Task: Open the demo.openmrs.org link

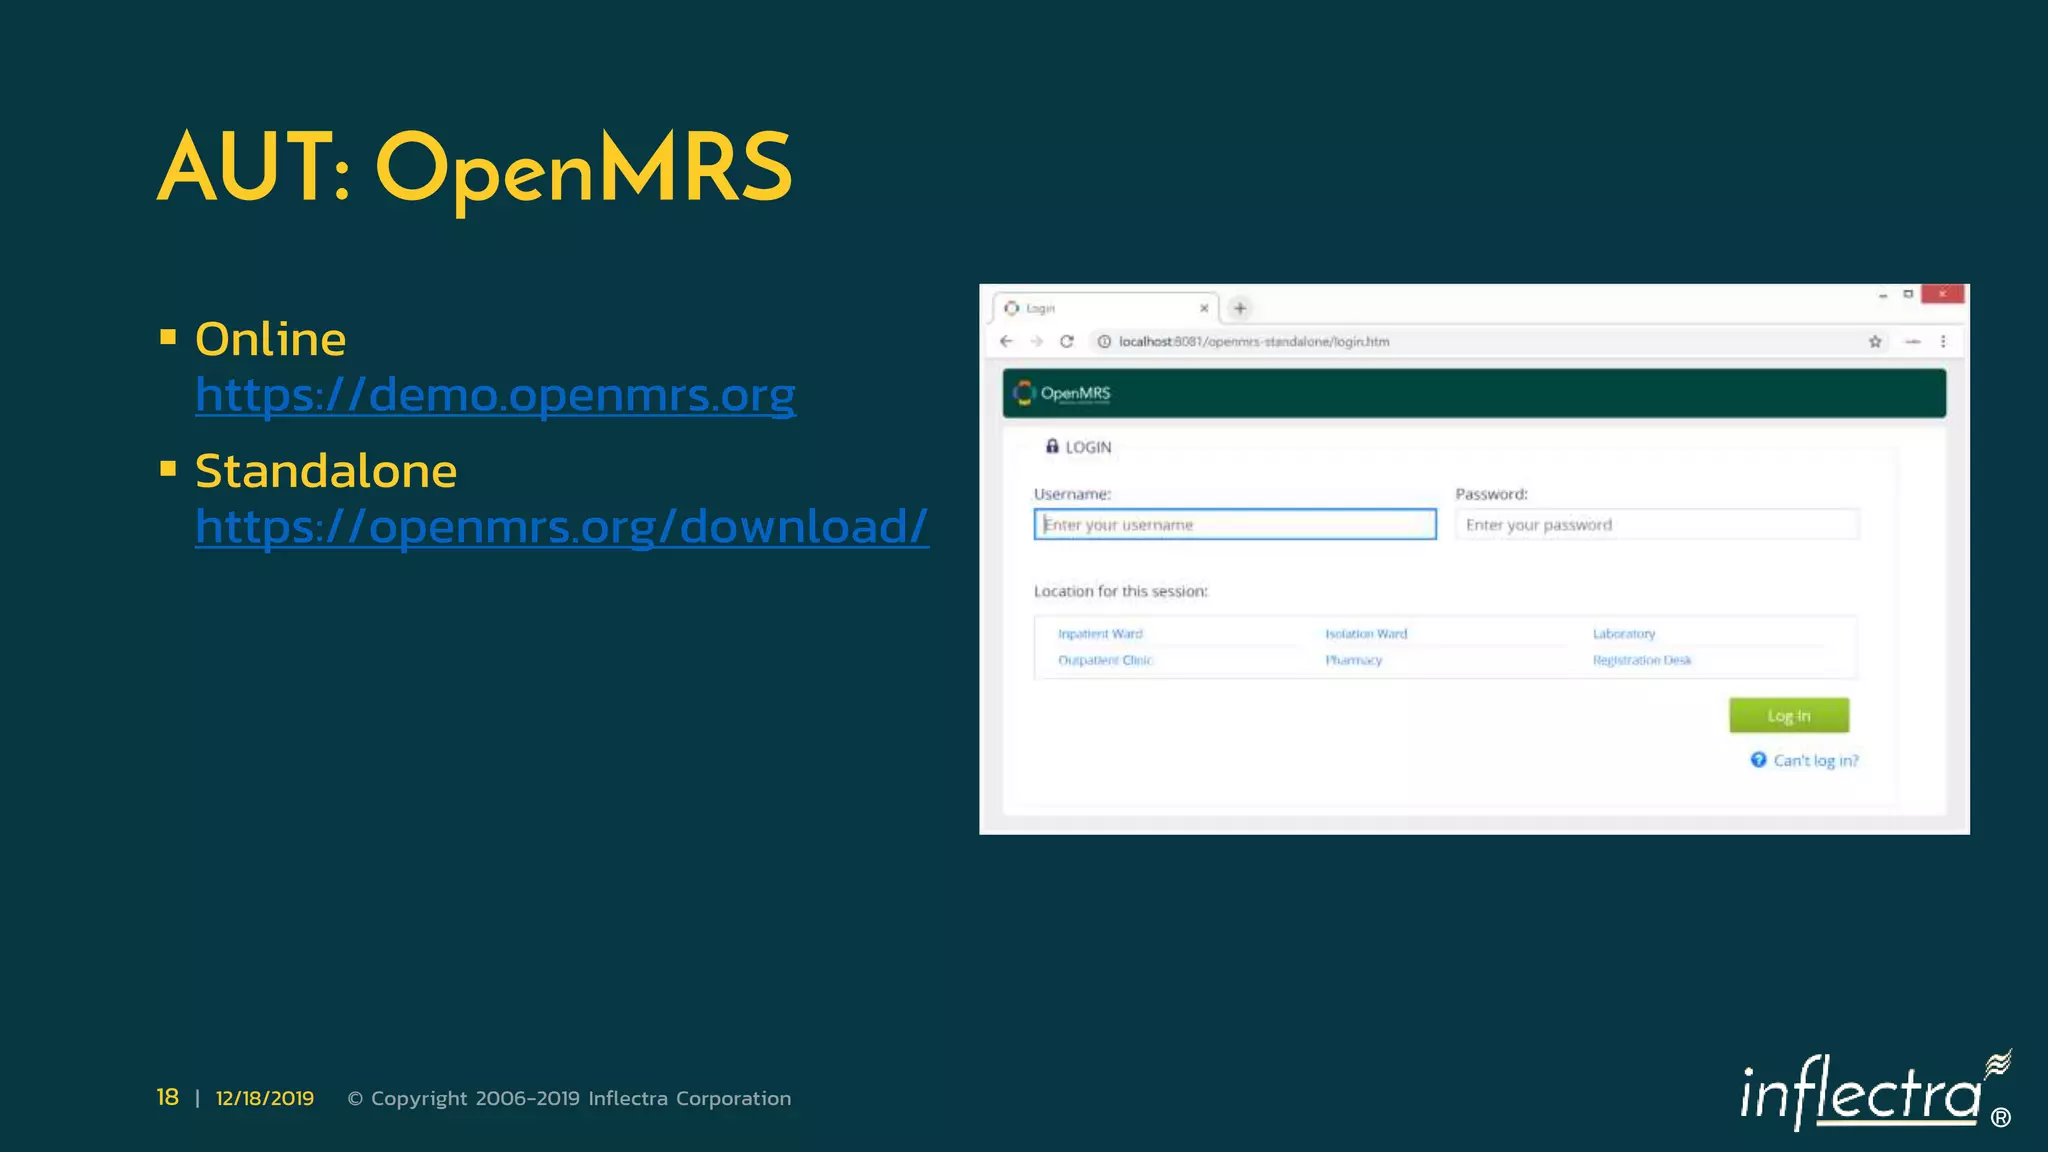Action: coord(495,395)
